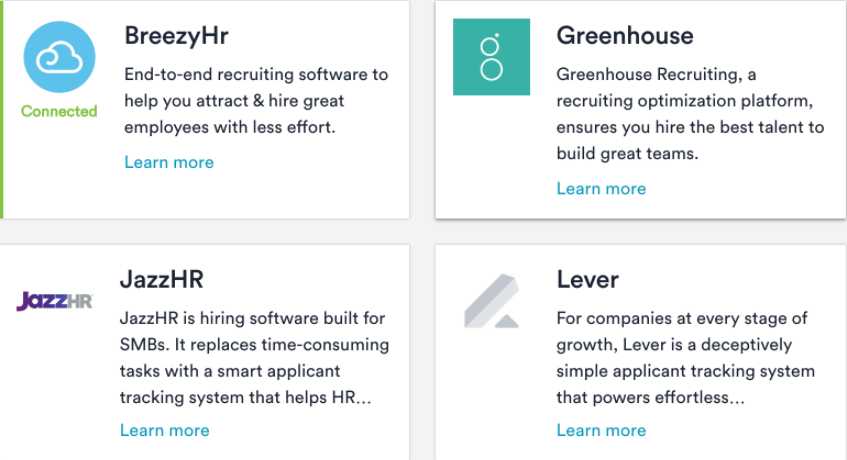Click the green Connected status label

click(59, 111)
